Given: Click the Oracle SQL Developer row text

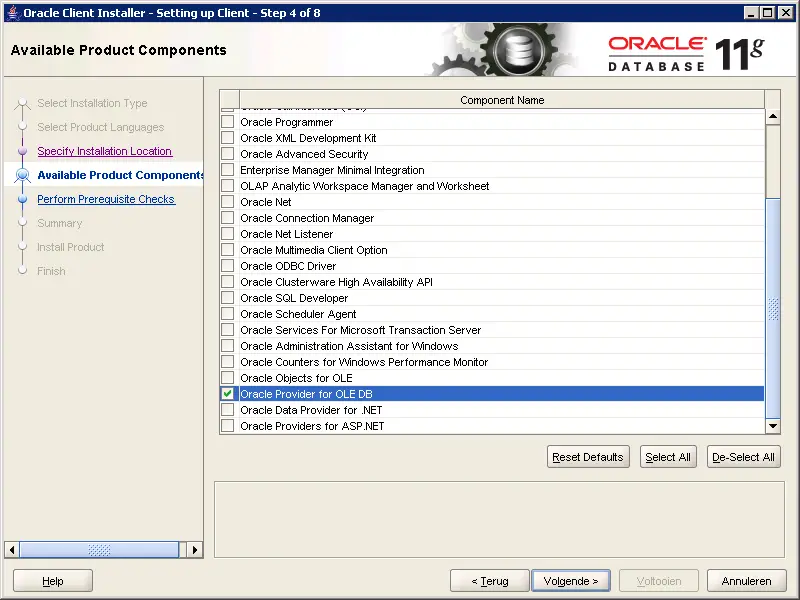Looking at the screenshot, I should (294, 298).
